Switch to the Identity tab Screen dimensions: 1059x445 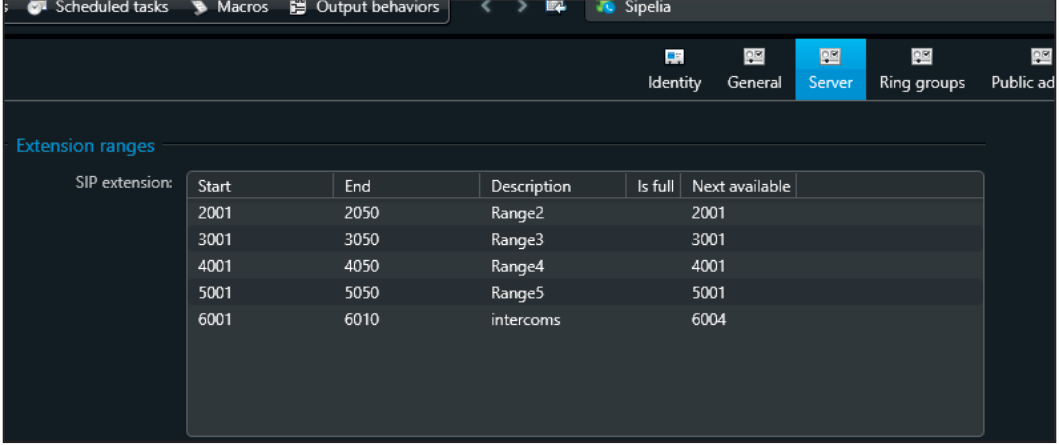674,70
